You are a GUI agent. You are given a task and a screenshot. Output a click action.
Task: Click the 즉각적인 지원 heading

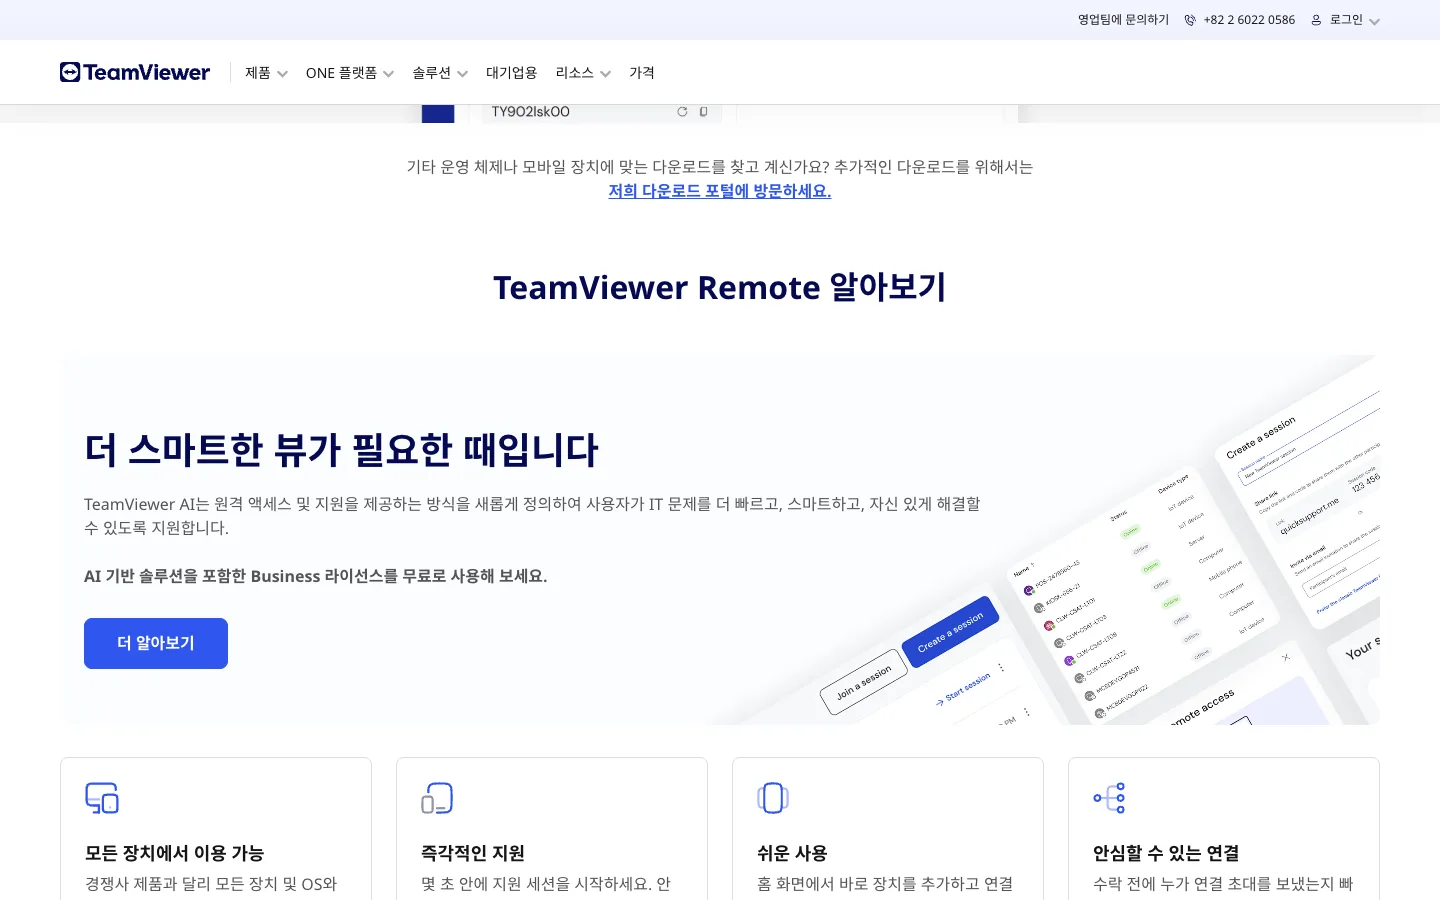473,853
